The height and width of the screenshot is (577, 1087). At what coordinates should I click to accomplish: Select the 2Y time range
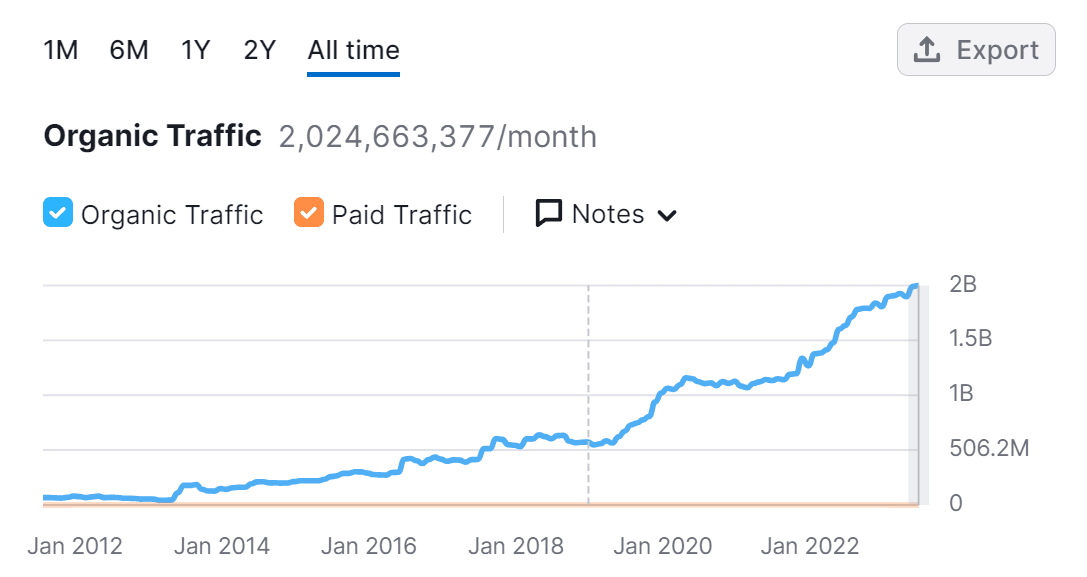(258, 49)
